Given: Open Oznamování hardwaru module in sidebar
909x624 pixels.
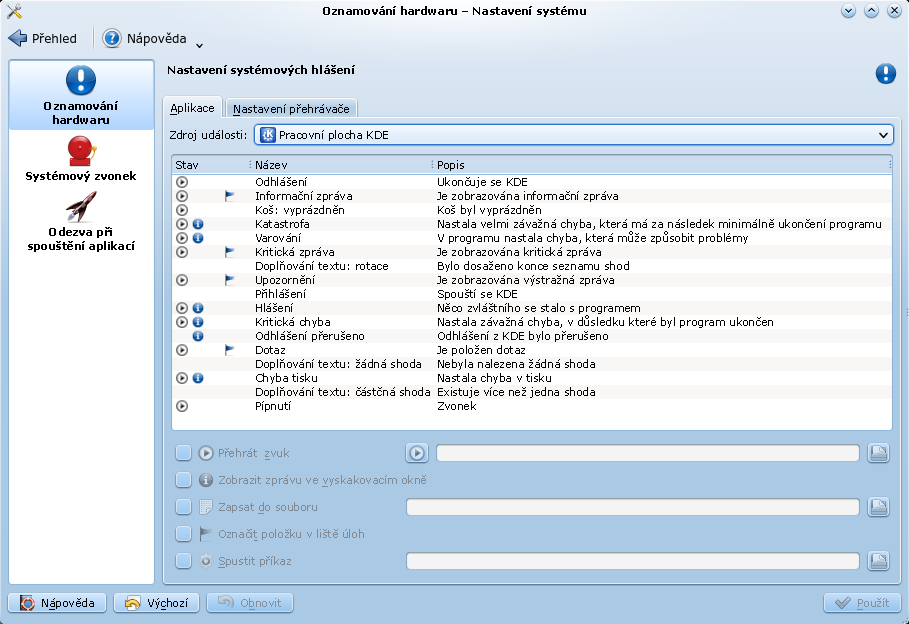Looking at the screenshot, I should pyautogui.click(x=81, y=95).
